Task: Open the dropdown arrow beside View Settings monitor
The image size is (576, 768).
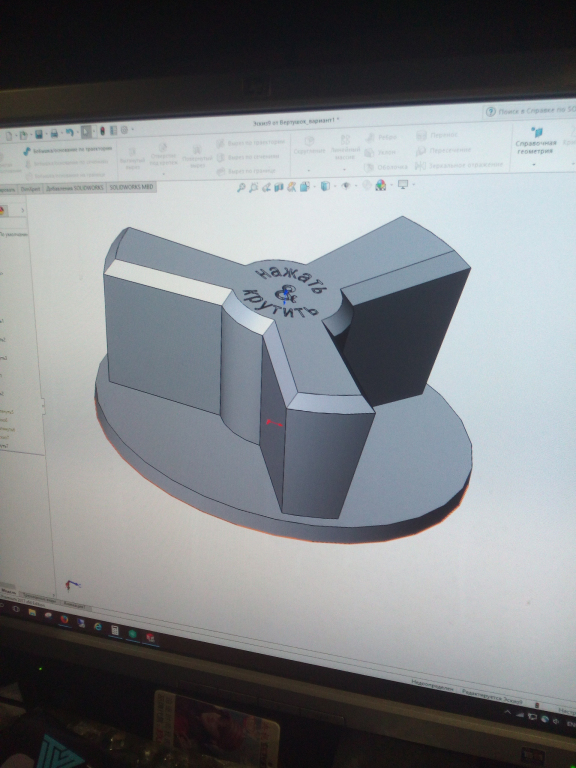Action: tap(413, 185)
